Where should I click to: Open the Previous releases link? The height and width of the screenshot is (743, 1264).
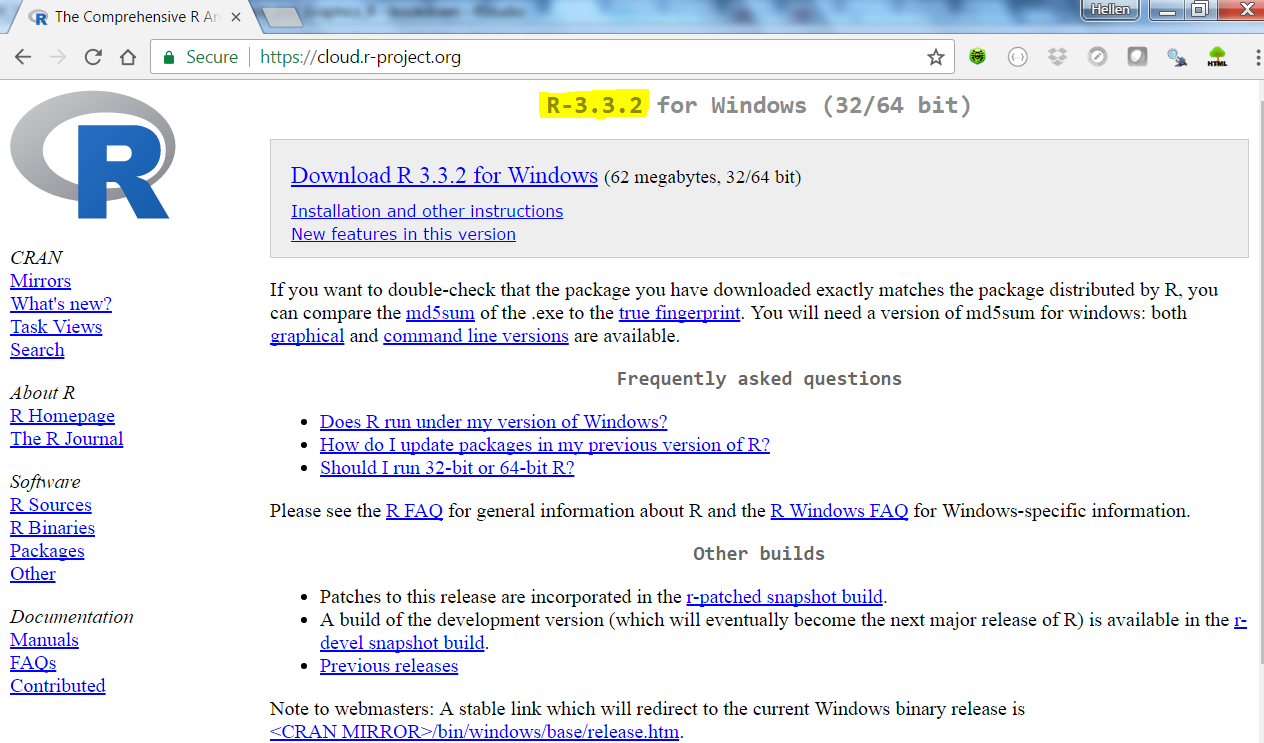[x=389, y=666]
